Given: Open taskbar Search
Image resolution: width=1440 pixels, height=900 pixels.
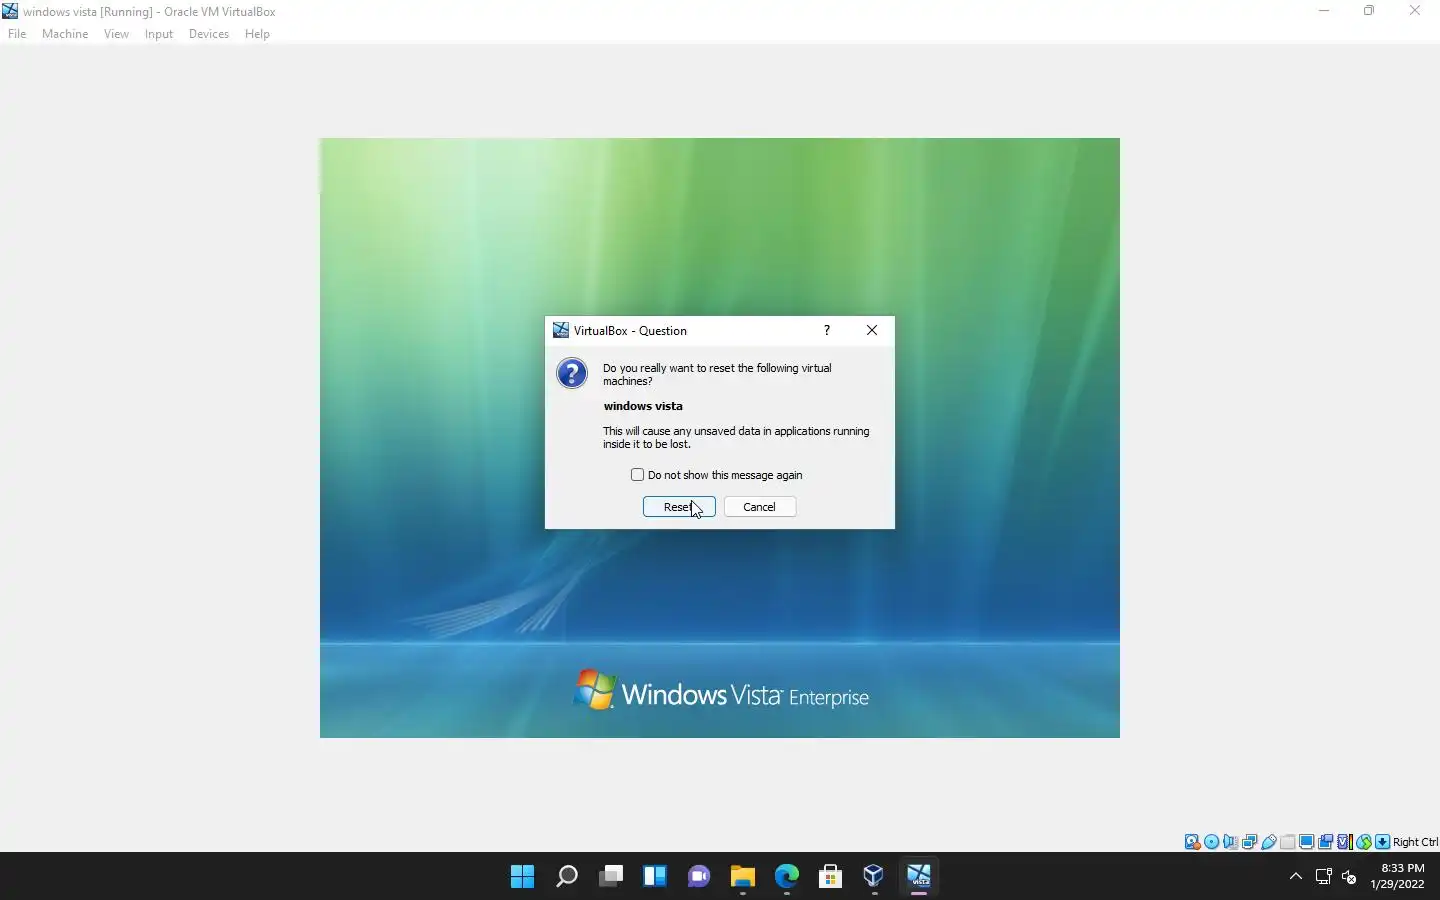Looking at the screenshot, I should tap(566, 877).
